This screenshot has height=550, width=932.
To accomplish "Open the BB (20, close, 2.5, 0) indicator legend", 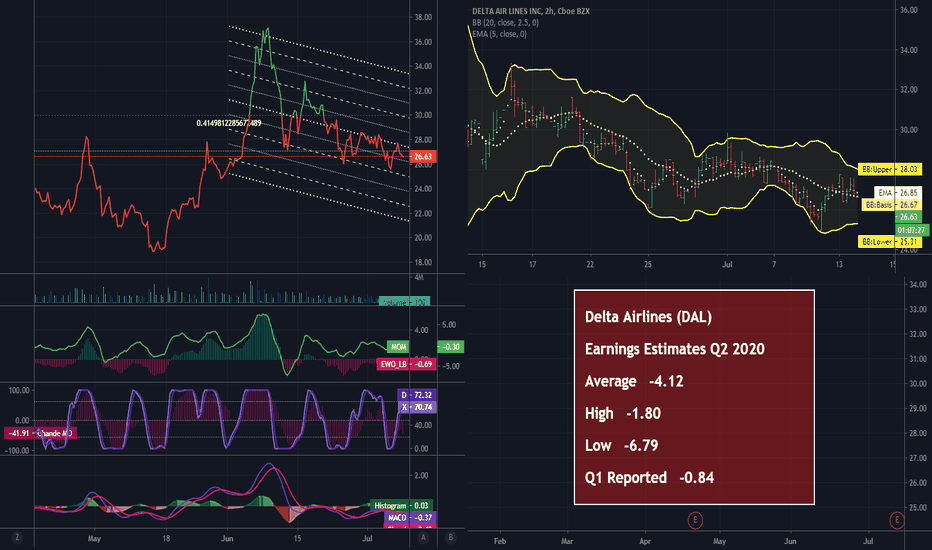I will 505,23.
